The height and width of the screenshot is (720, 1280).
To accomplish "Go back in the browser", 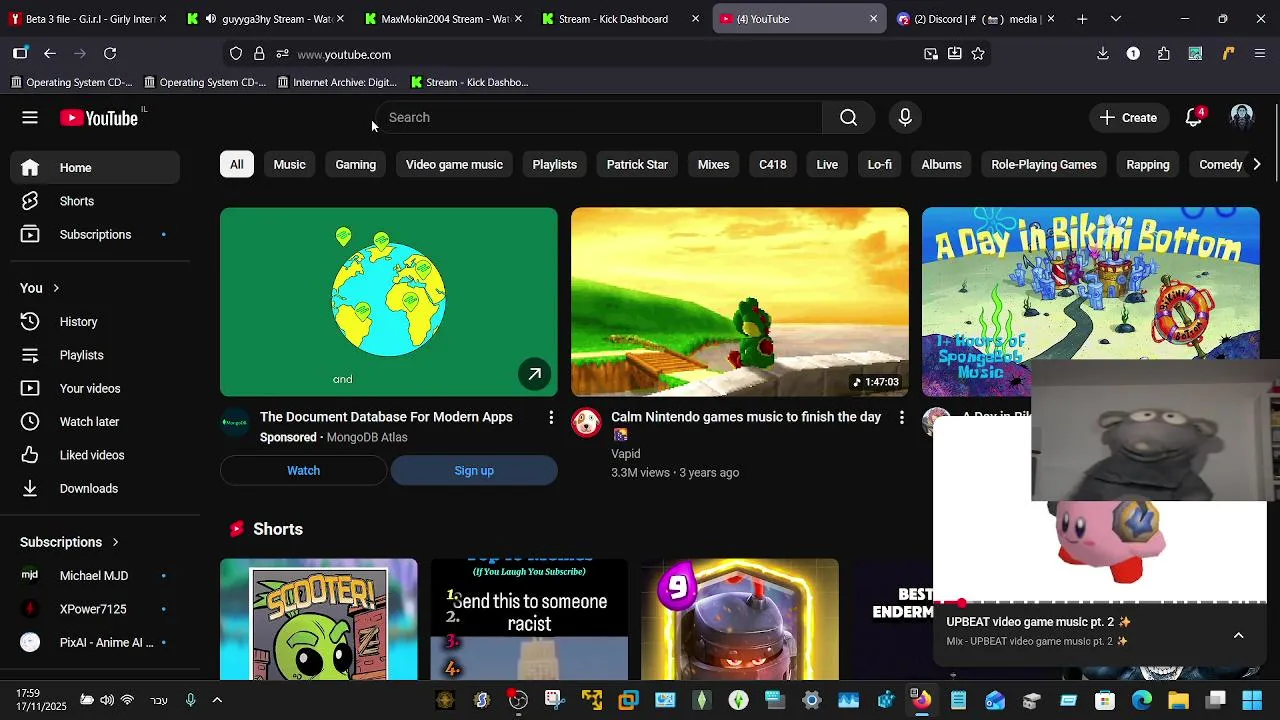I will tap(50, 54).
